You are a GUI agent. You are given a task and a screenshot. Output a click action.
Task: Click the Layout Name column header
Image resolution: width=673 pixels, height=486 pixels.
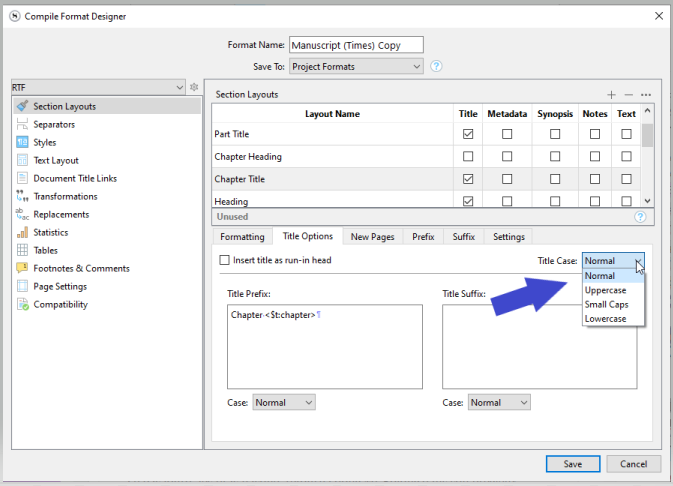(332, 114)
